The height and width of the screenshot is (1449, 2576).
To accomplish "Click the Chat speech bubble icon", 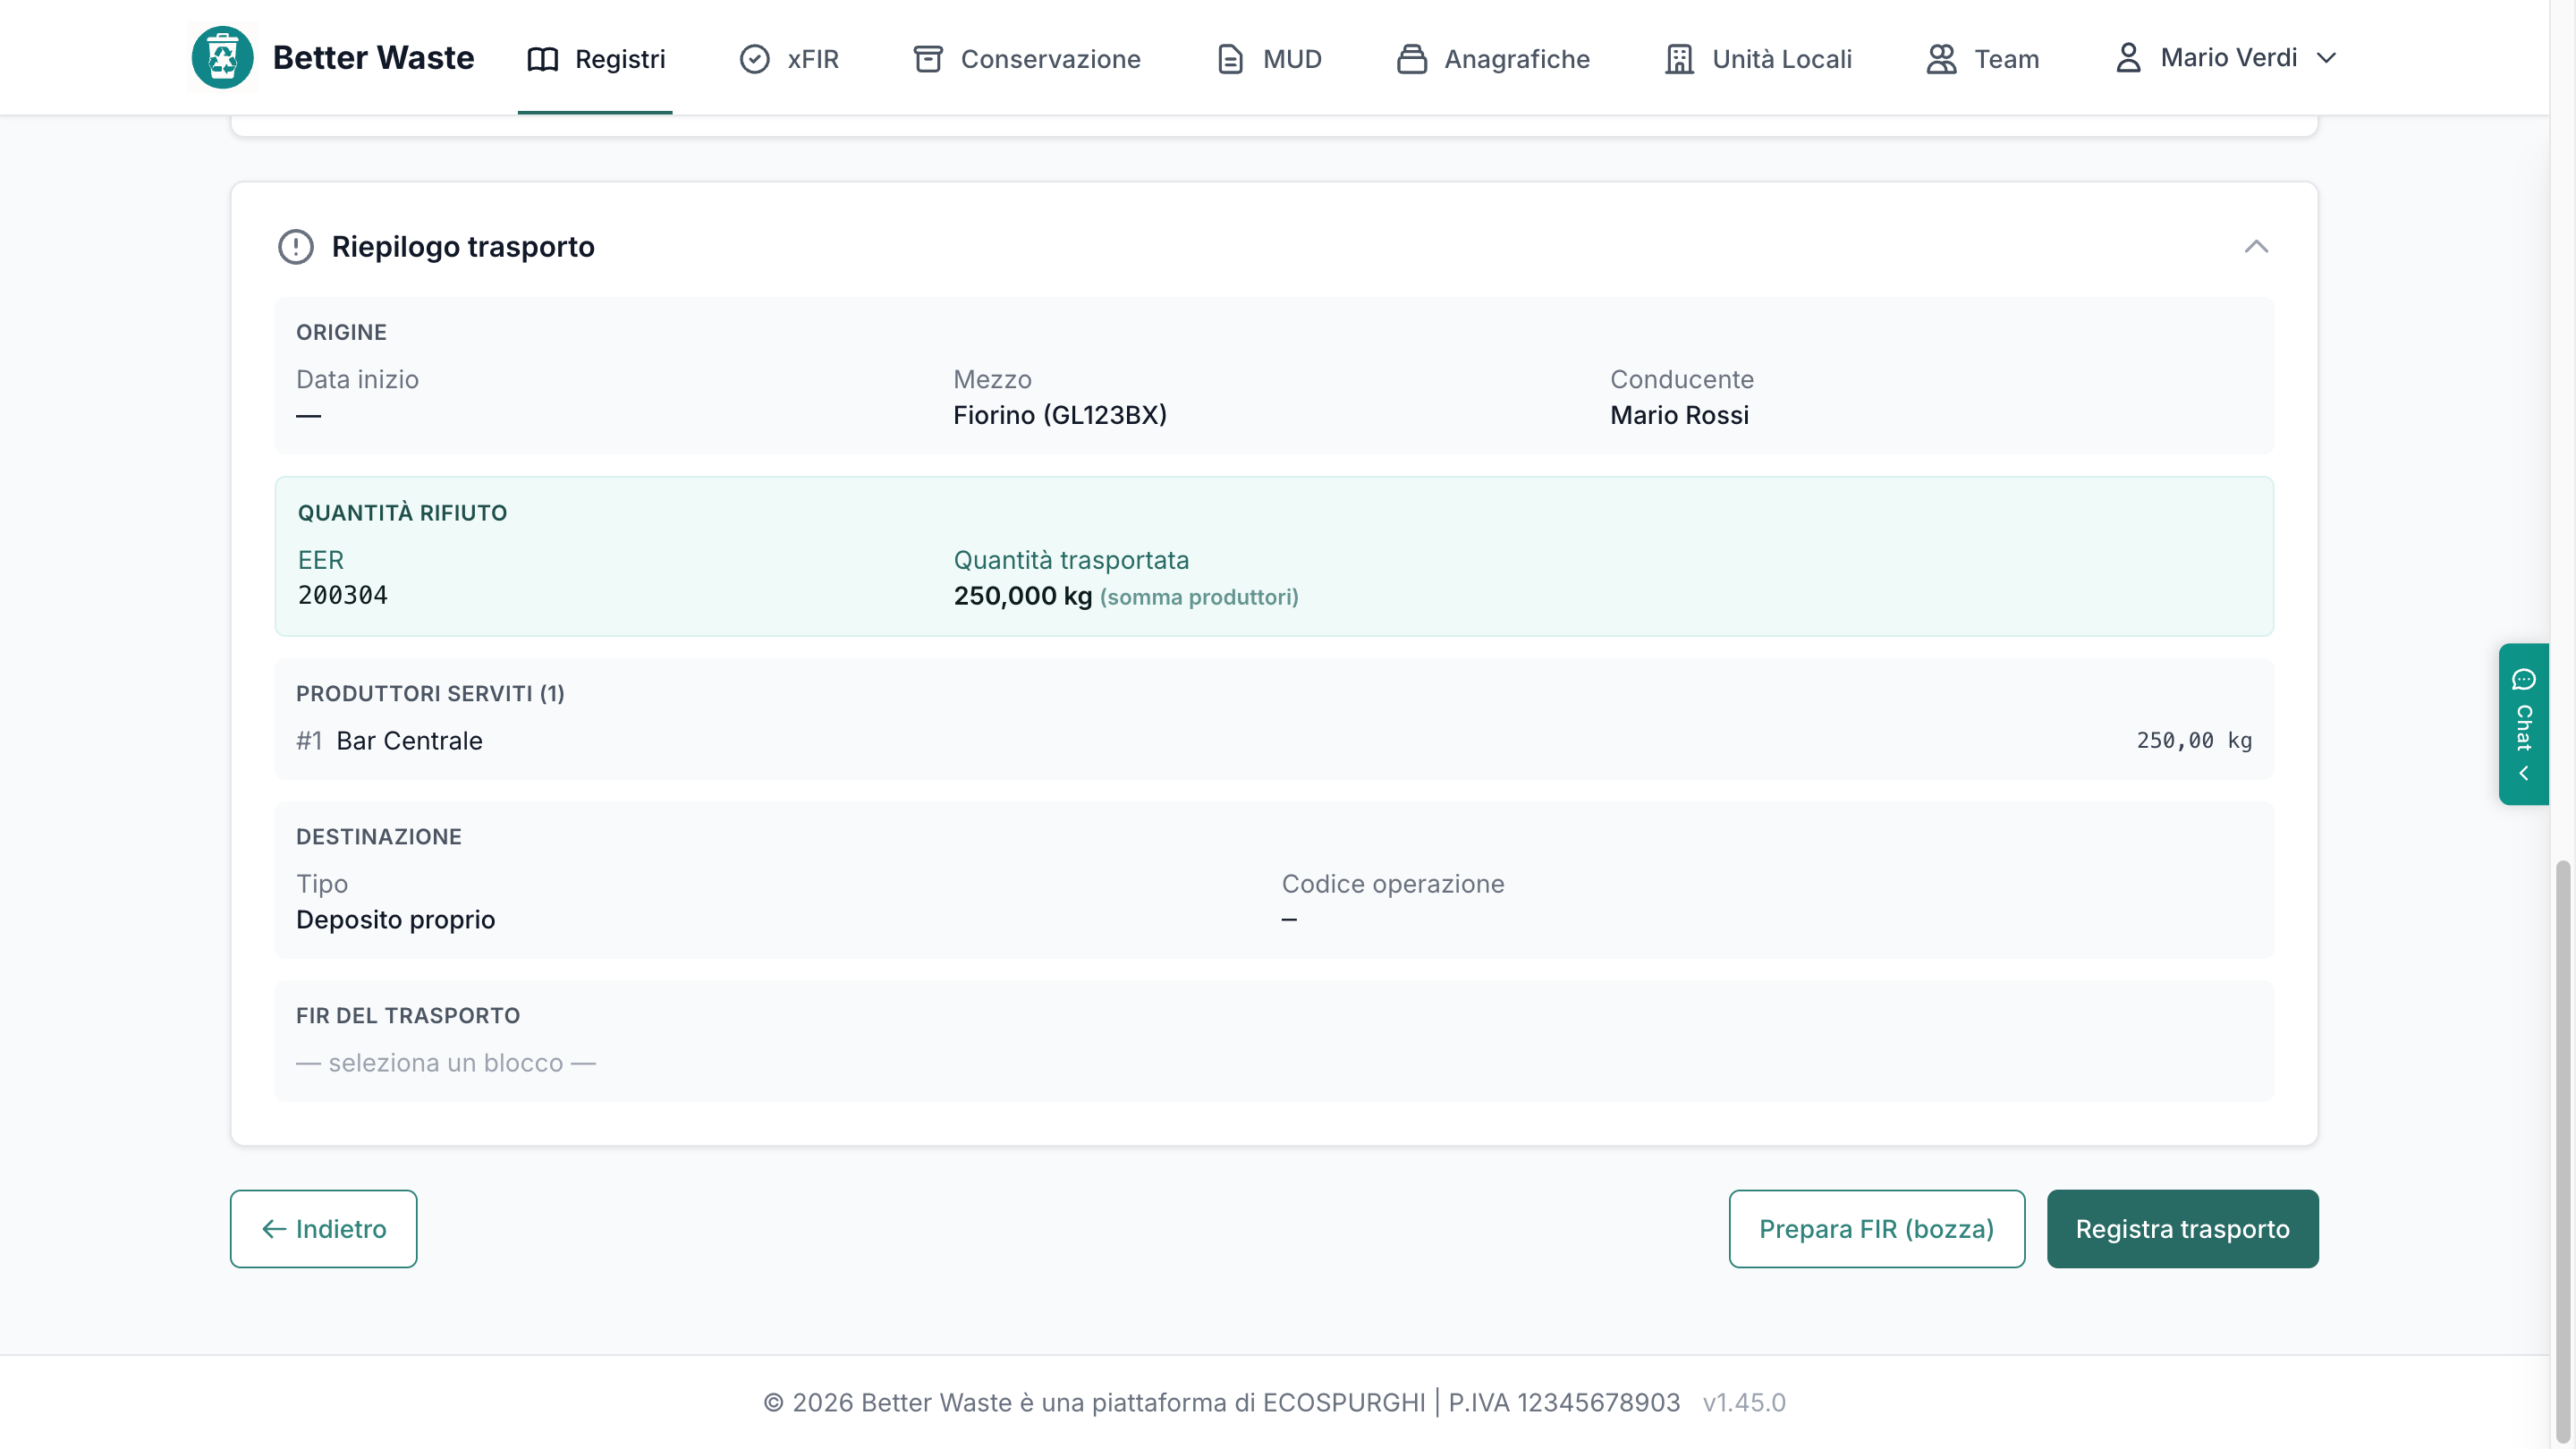I will click(x=2523, y=679).
